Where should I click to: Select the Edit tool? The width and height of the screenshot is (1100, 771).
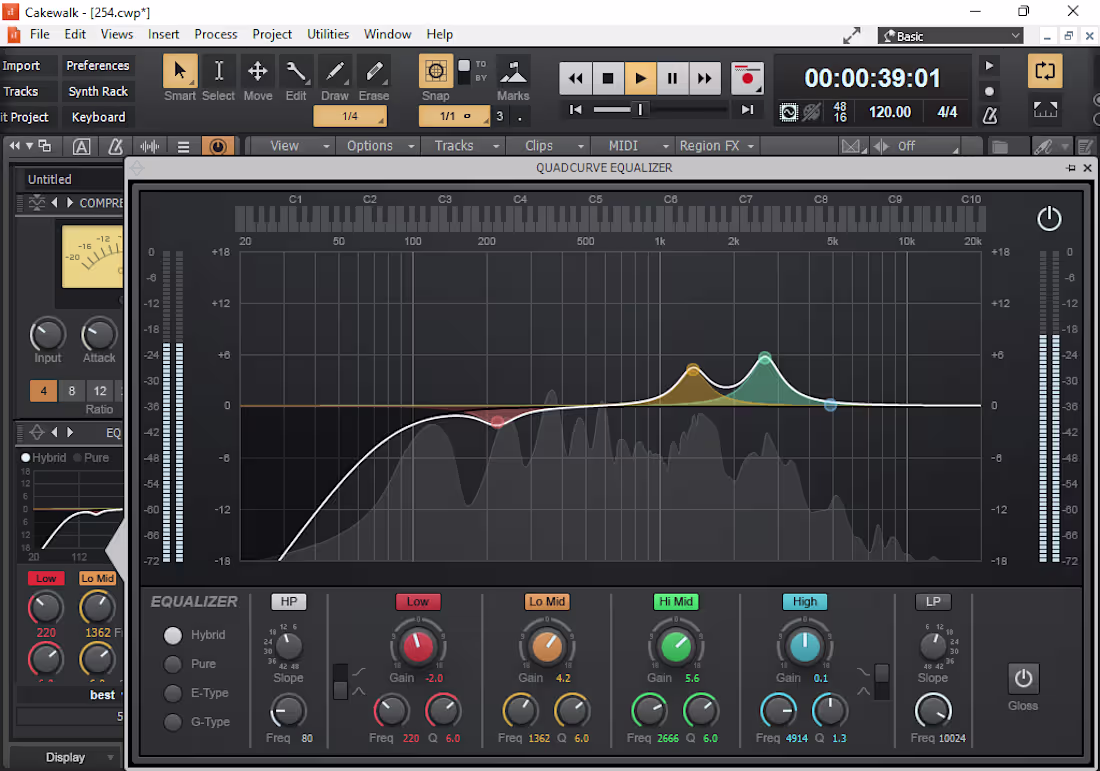click(x=296, y=72)
